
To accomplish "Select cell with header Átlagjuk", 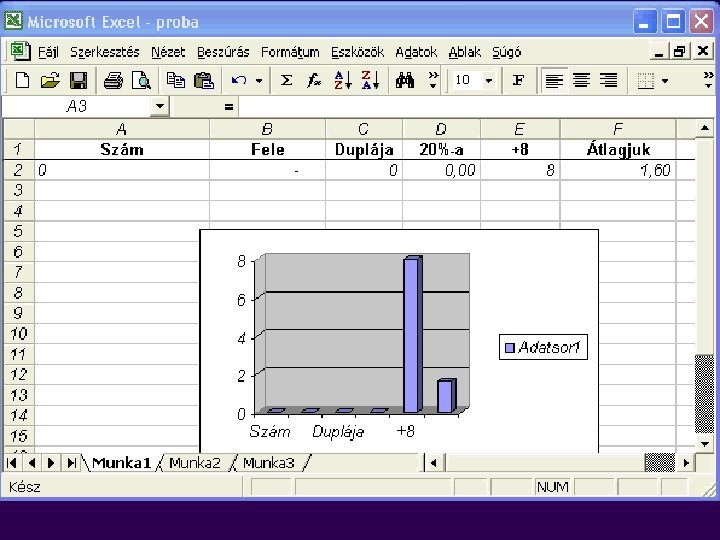I will coord(618,150).
